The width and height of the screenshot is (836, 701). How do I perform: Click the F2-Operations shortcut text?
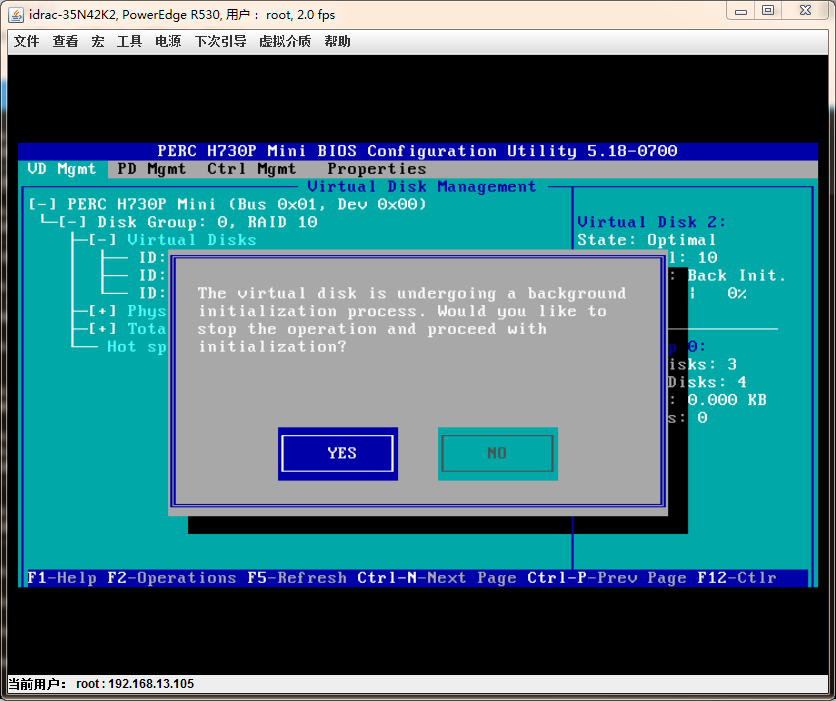(x=172, y=578)
